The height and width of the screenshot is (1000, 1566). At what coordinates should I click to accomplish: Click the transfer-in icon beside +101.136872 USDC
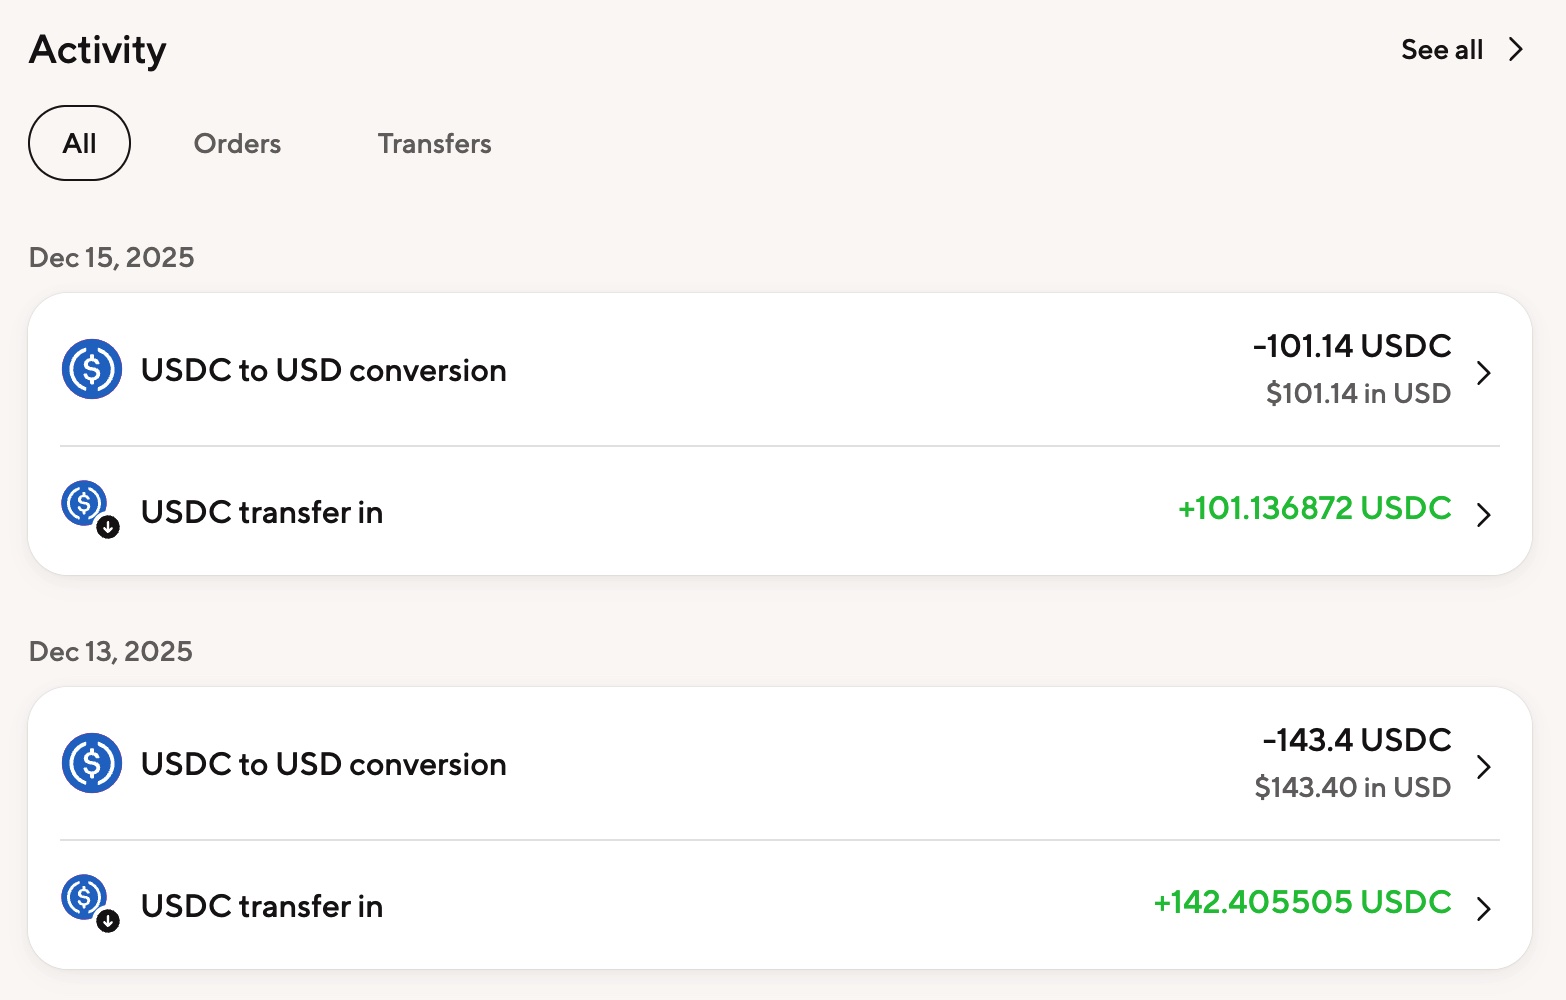click(87, 507)
